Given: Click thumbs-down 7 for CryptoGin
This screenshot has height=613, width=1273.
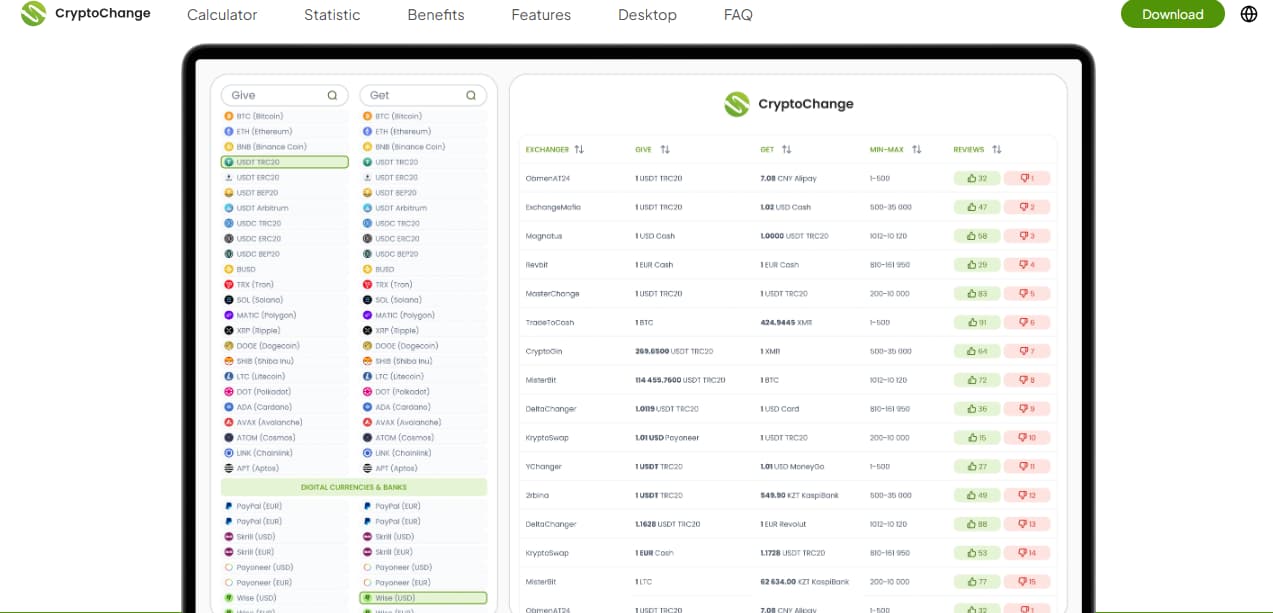Looking at the screenshot, I should (1027, 351).
